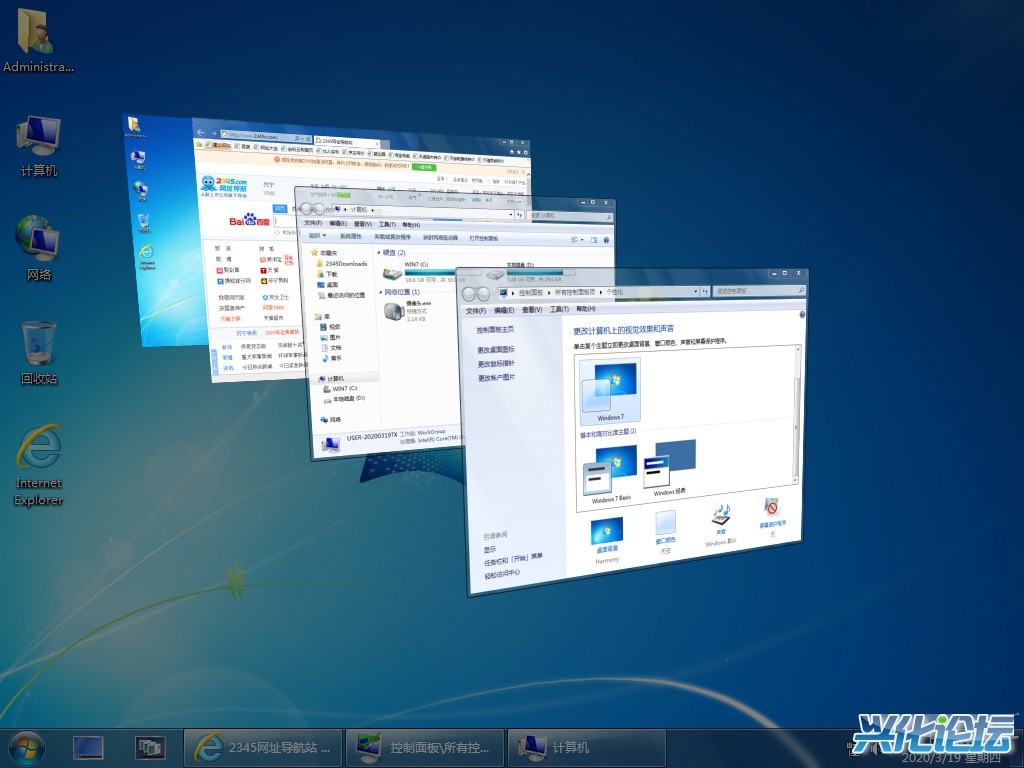Click 映射网络驱动器 toolbar button

click(x=440, y=238)
